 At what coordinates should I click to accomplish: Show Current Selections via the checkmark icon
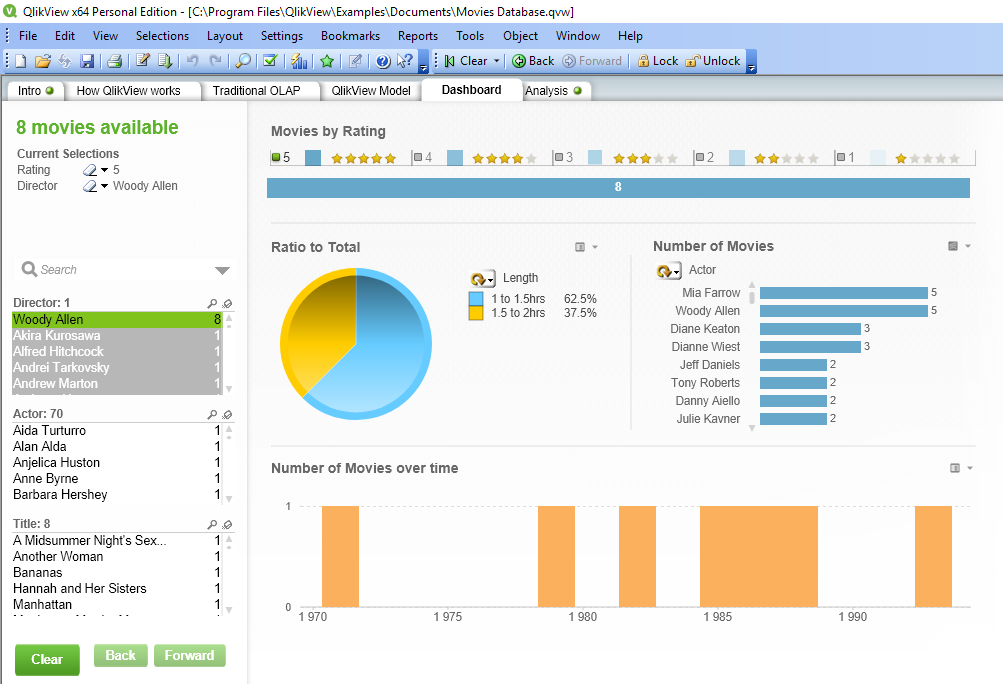click(270, 61)
